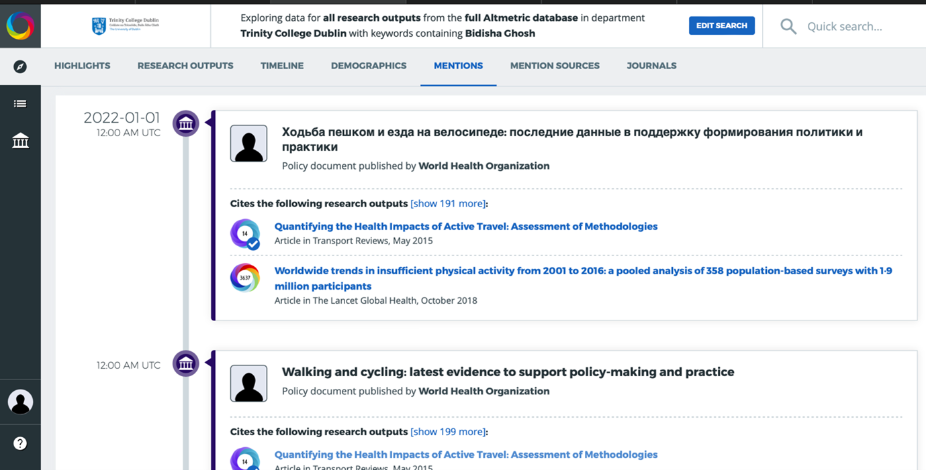Open Walking and cycling latest evidence document
The image size is (926, 470).
(x=508, y=372)
